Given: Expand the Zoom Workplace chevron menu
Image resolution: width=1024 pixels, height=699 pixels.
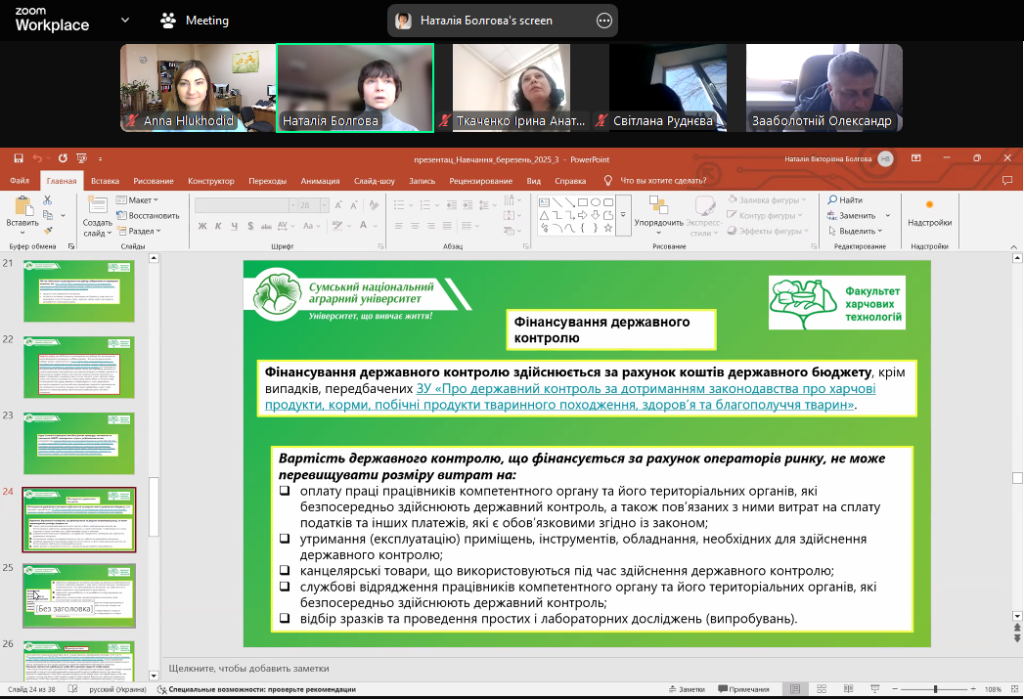Looking at the screenshot, I should coord(125,20).
